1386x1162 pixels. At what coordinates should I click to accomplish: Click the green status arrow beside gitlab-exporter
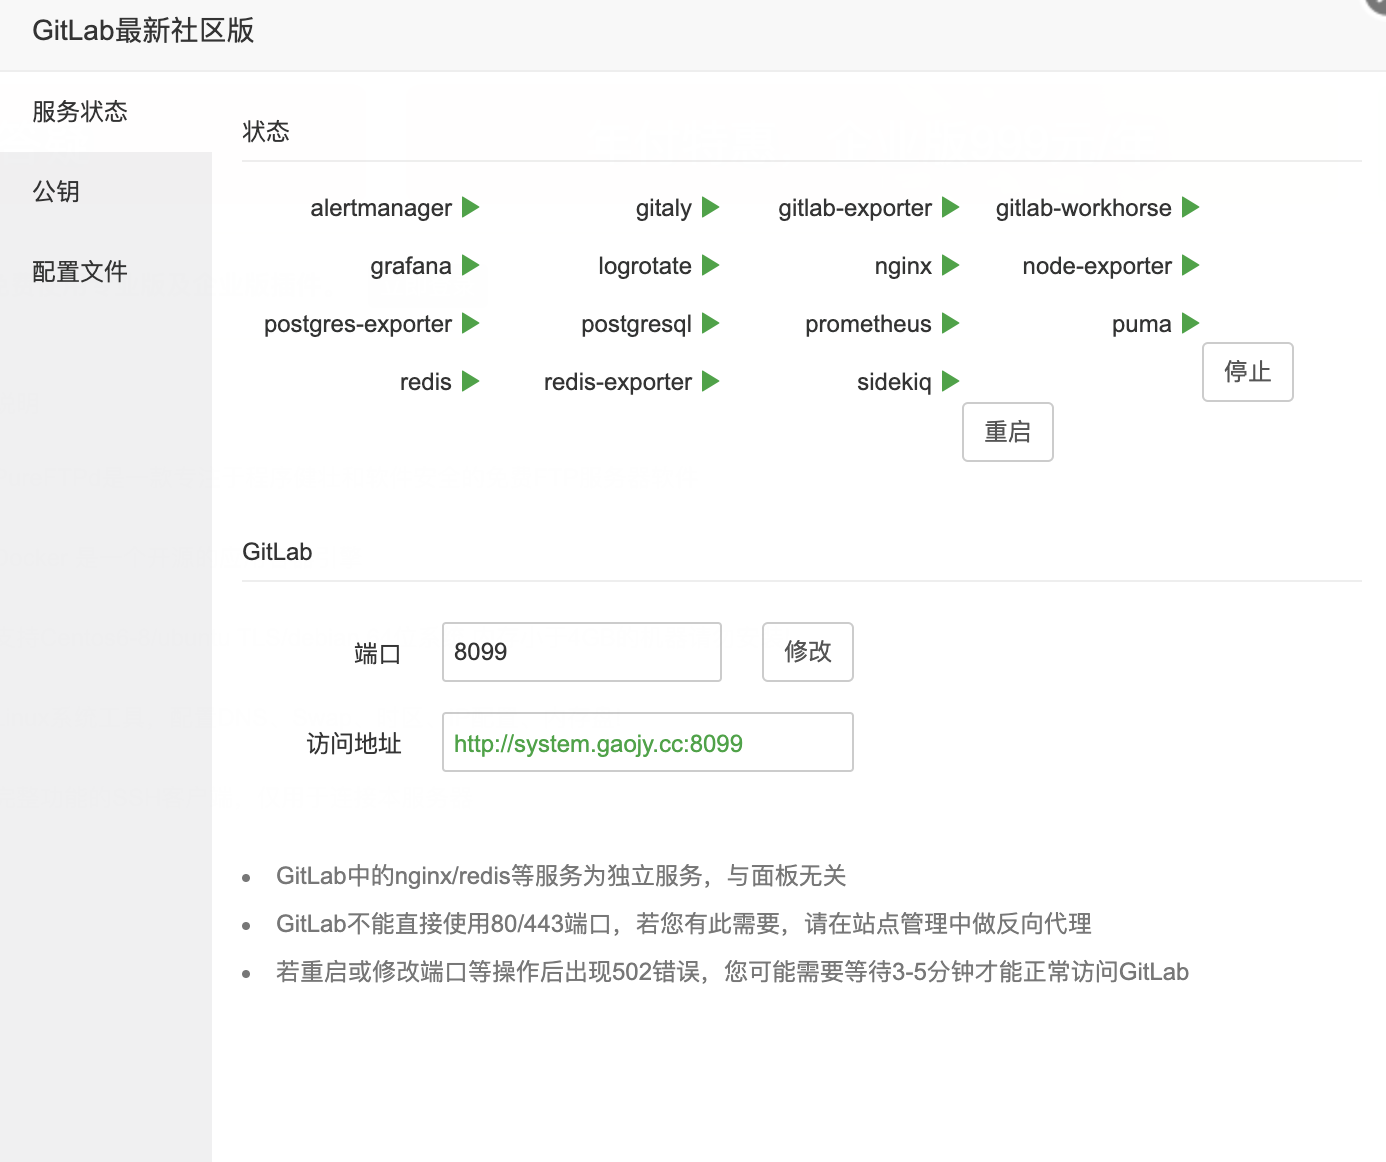pyautogui.click(x=951, y=208)
